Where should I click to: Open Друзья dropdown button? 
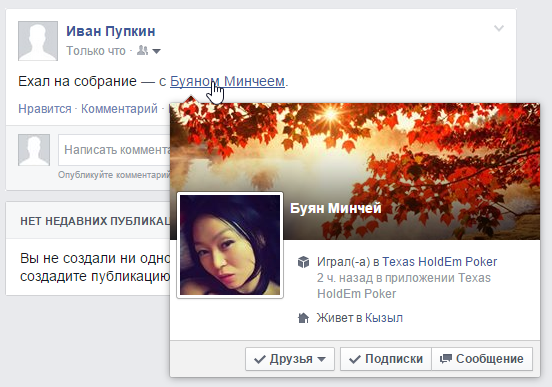click(290, 359)
